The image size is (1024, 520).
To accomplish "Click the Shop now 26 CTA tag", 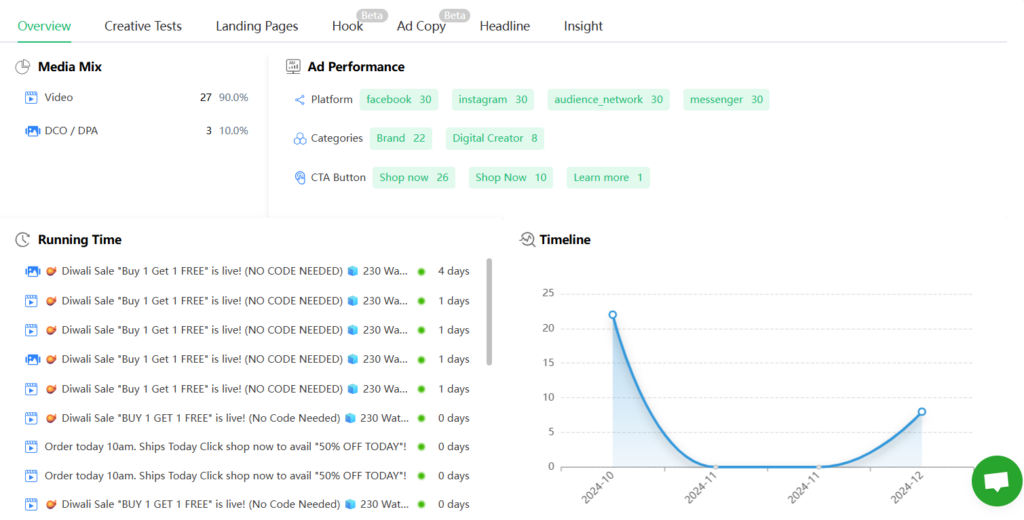I will point(414,178).
